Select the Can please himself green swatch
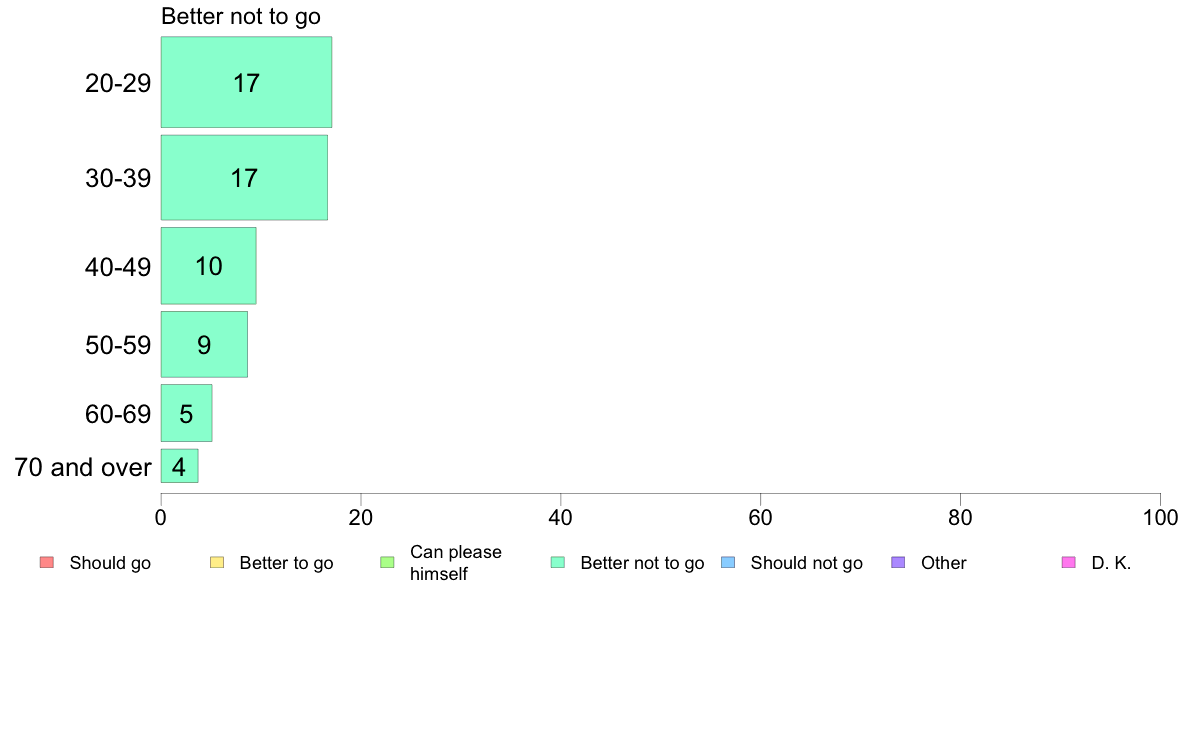 pos(387,562)
